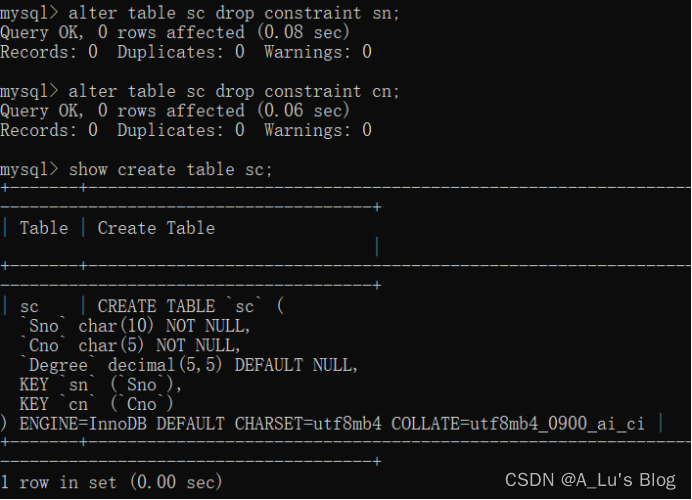Image resolution: width=692 pixels, height=500 pixels.
Task: Click the 'Query OK' line showing 0.06 sec
Action: pyautogui.click(x=175, y=110)
